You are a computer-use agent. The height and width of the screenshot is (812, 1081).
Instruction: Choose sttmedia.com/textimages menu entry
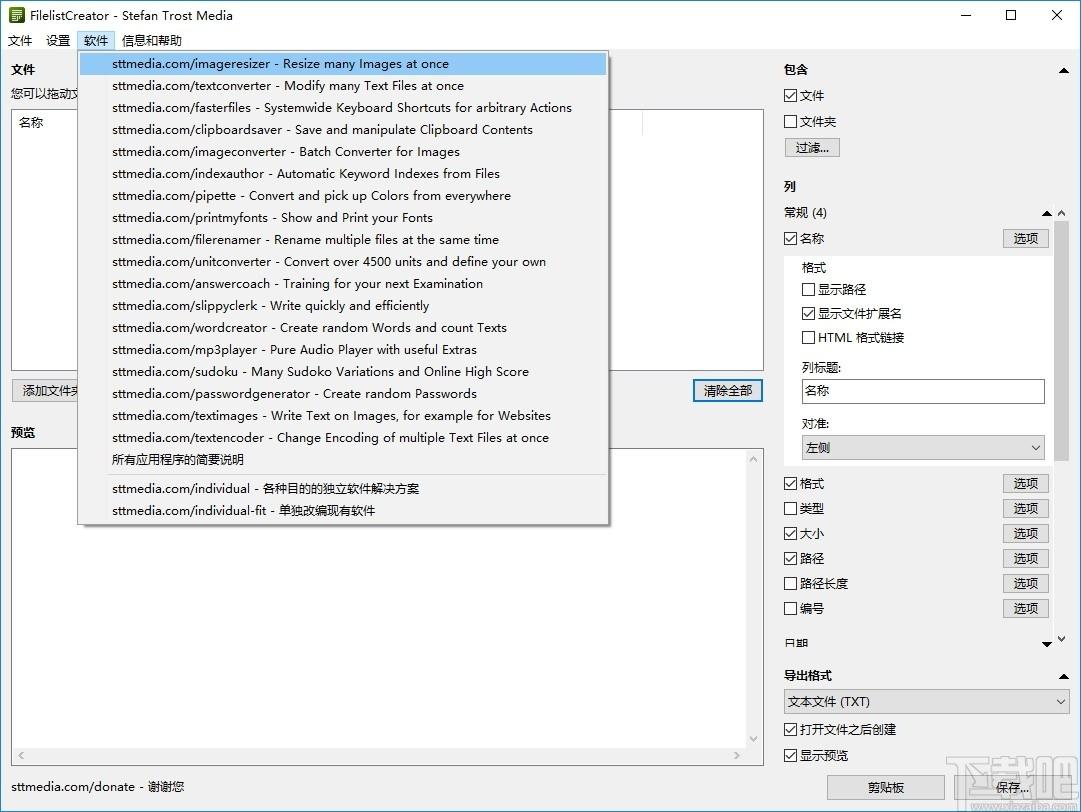[343, 416]
